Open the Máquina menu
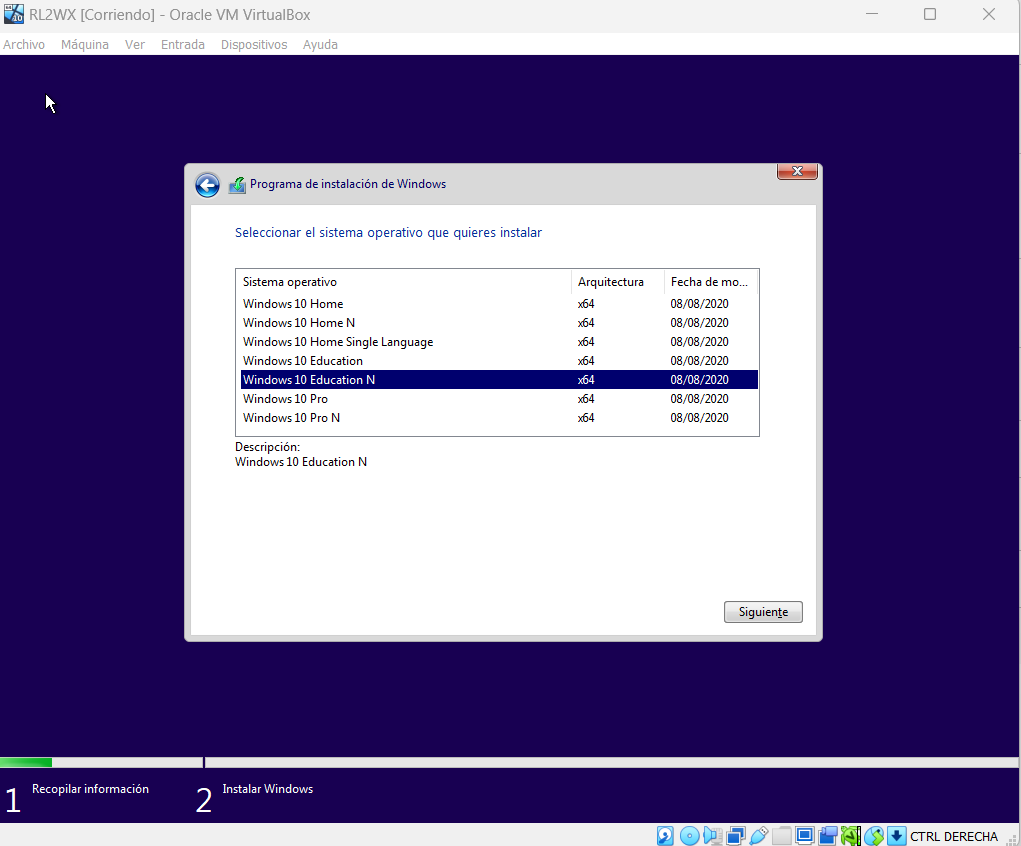 [85, 45]
